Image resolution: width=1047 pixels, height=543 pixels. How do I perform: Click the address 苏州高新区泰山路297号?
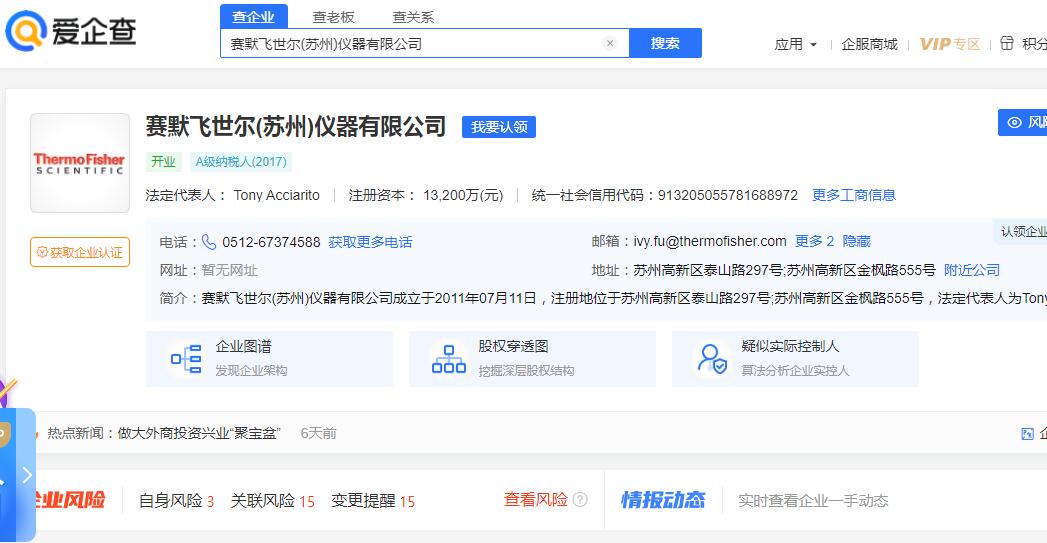[708, 270]
